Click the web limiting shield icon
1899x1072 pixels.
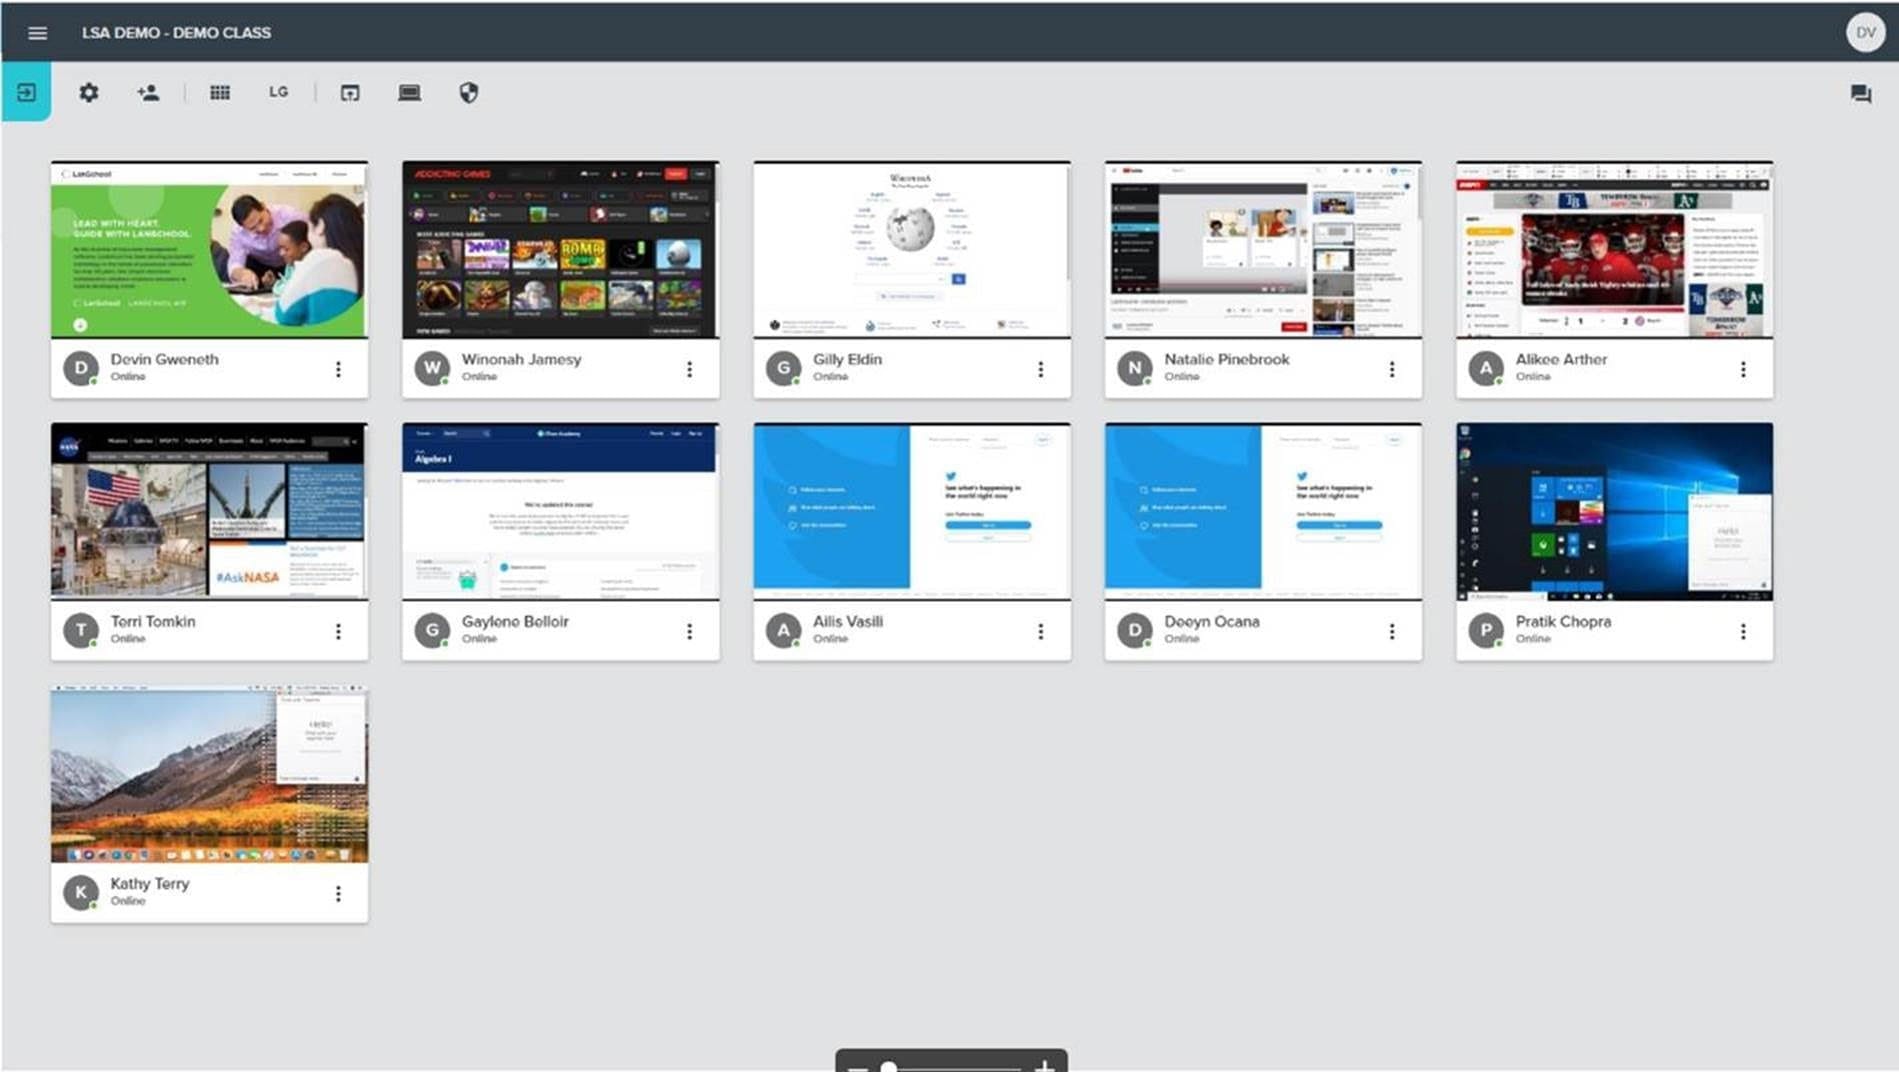point(468,92)
